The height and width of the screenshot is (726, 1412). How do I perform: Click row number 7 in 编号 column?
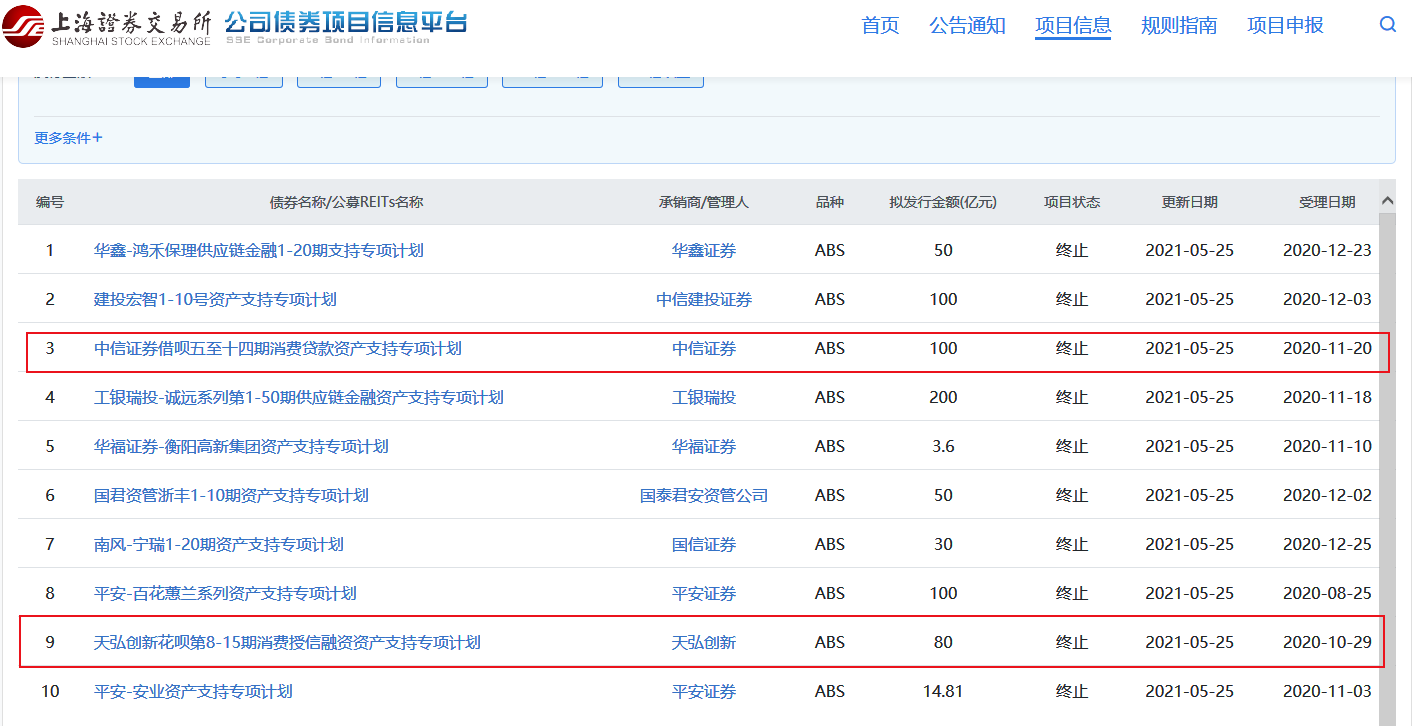coord(50,544)
